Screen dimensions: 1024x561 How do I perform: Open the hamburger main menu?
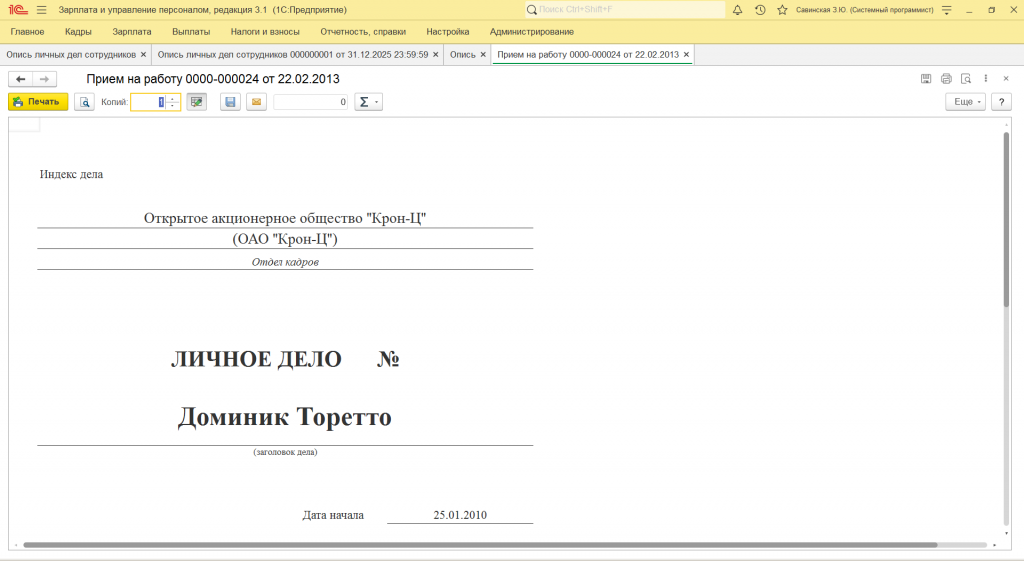coord(42,10)
